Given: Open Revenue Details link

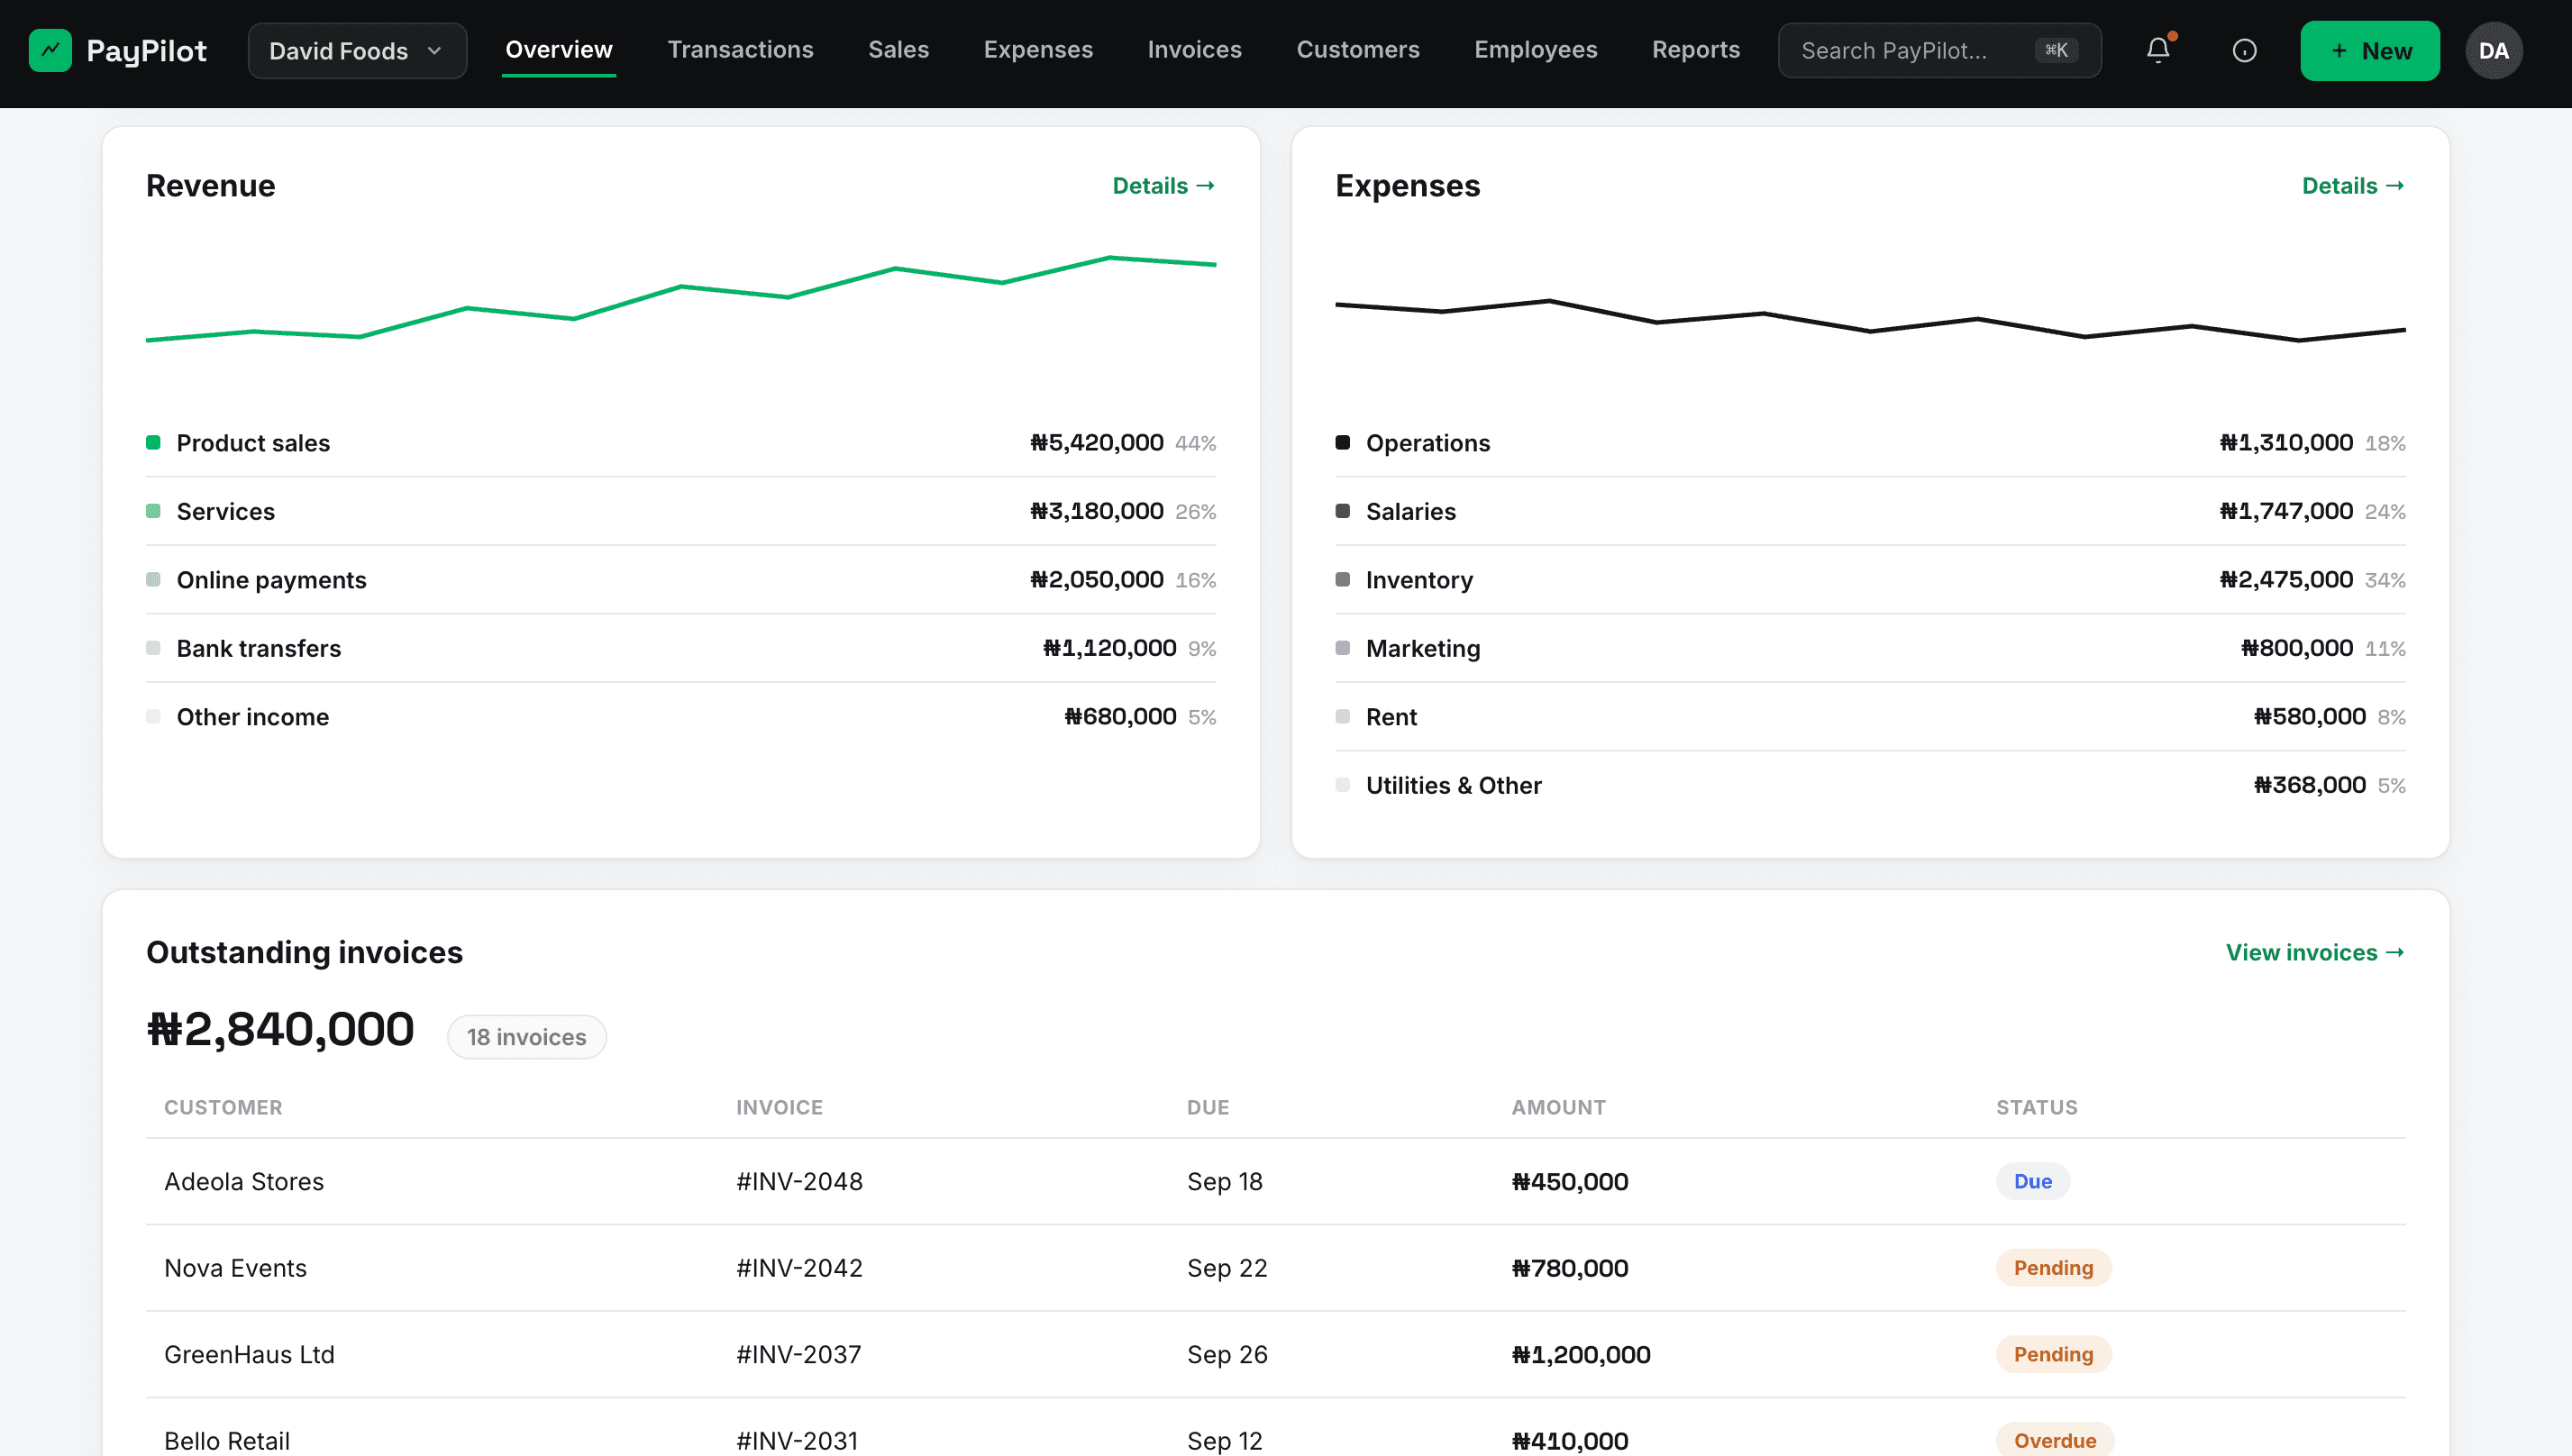Looking at the screenshot, I should 1164,186.
